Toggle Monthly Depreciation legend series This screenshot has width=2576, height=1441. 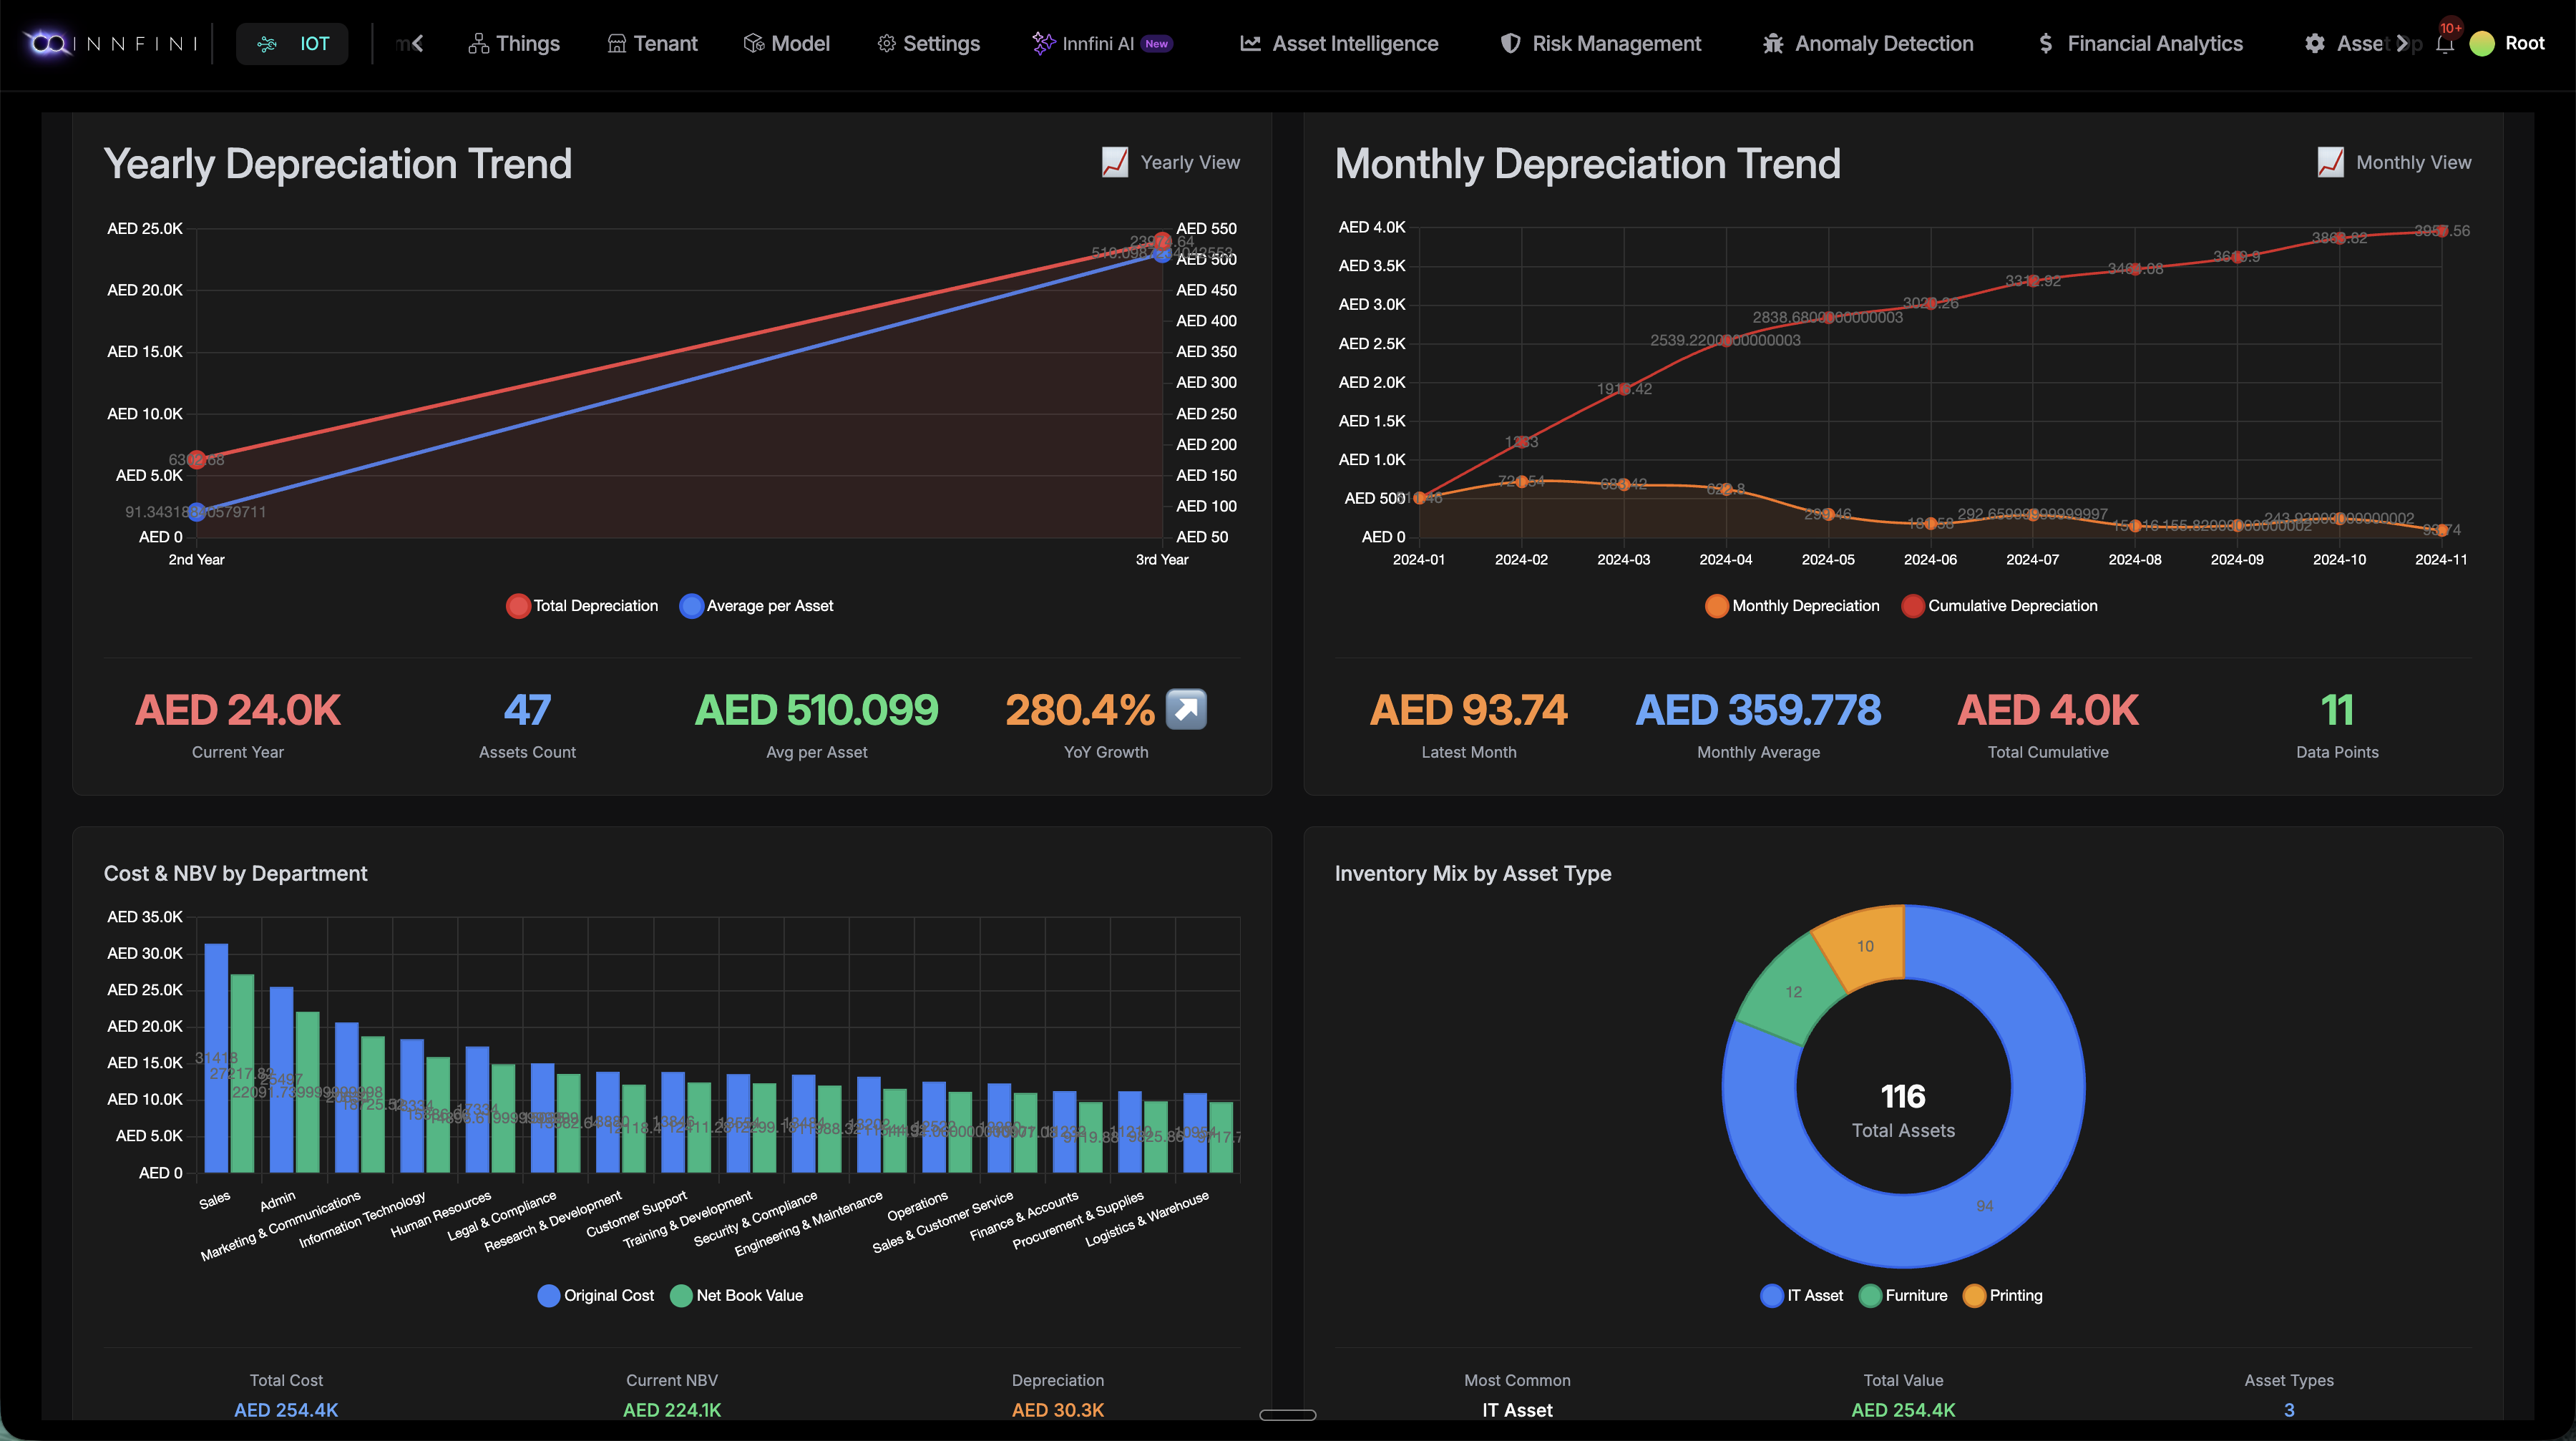[1792, 606]
